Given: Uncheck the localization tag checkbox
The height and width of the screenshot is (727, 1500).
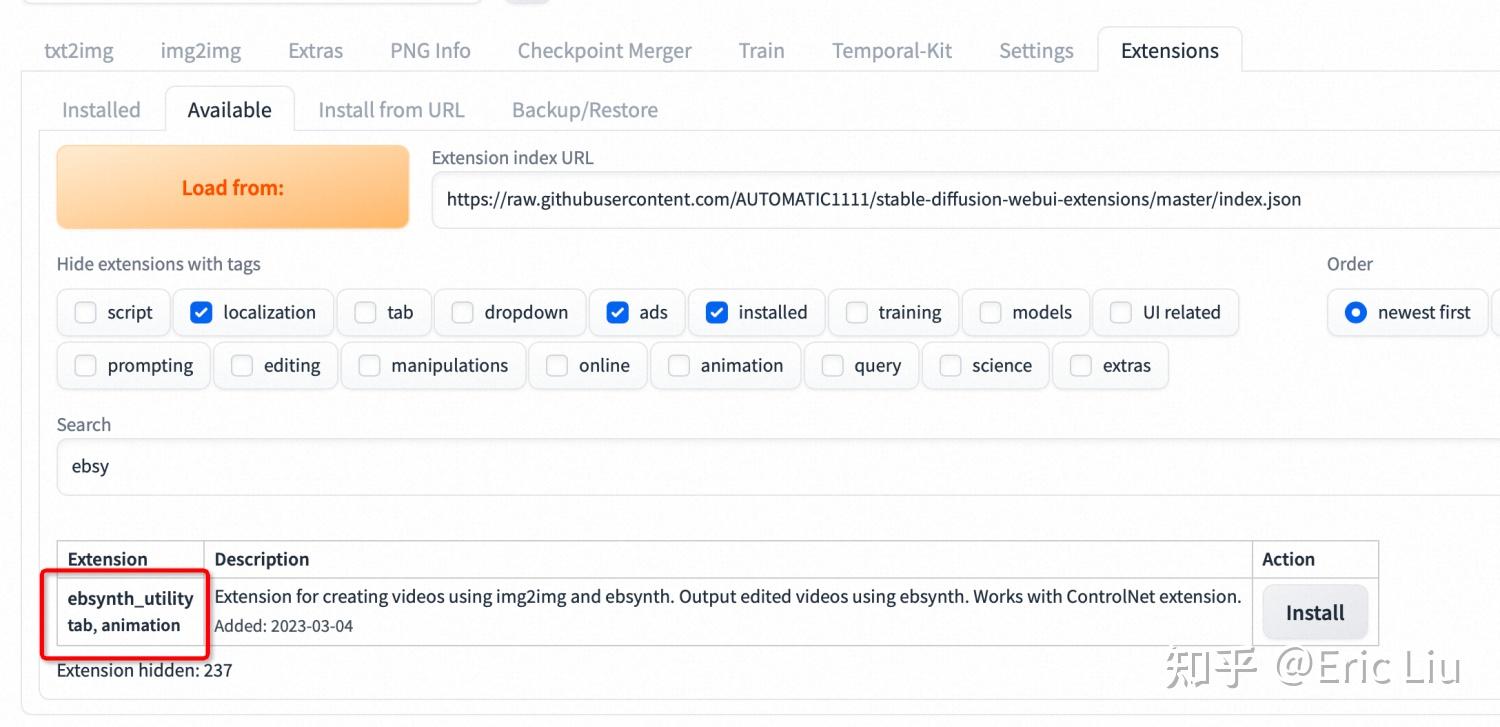Looking at the screenshot, I should tap(201, 313).
